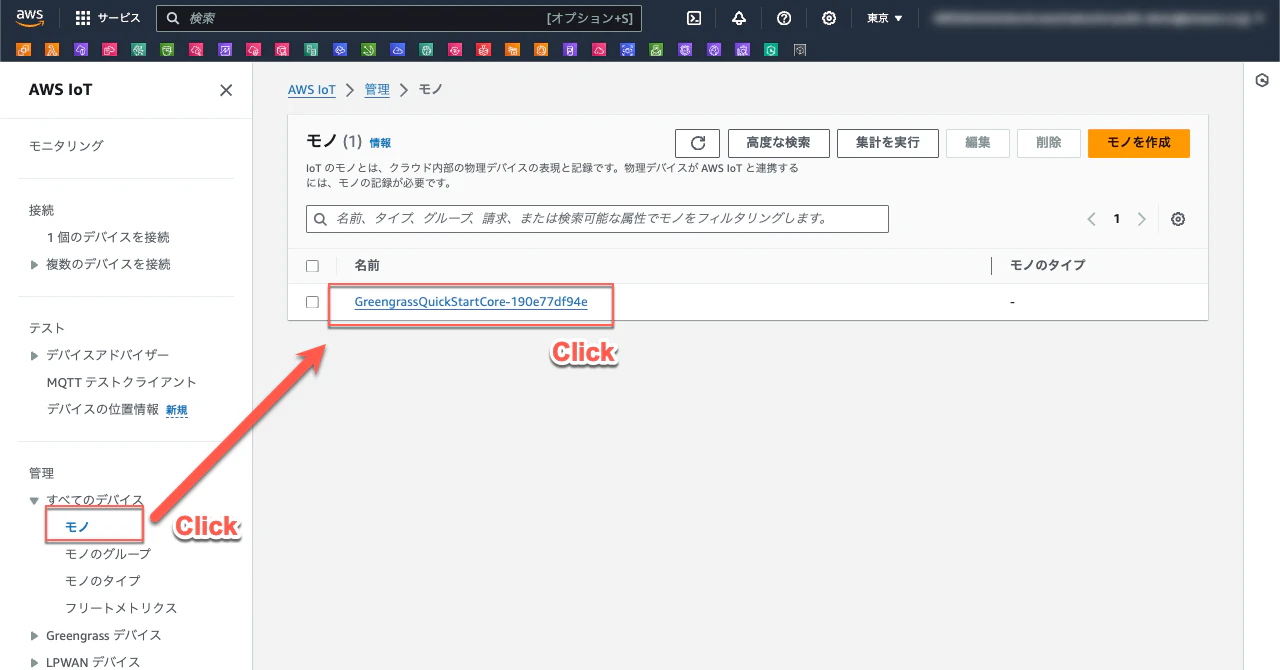The width and height of the screenshot is (1280, 670).
Task: Click the gray icon ending the favorites bar
Action: (800, 49)
